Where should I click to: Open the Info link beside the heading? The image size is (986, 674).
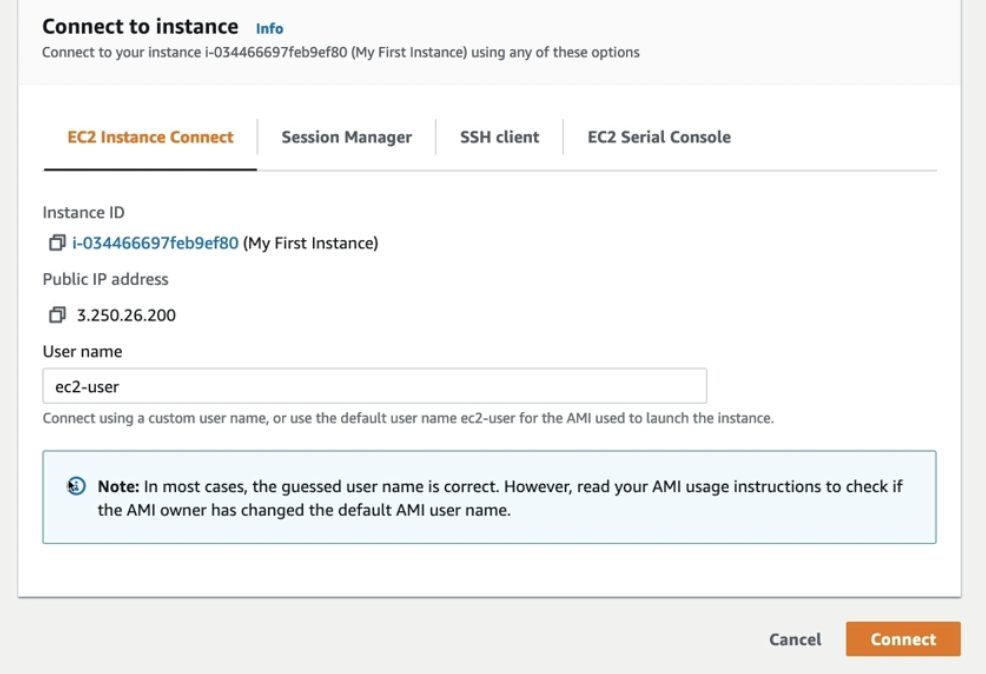[269, 28]
